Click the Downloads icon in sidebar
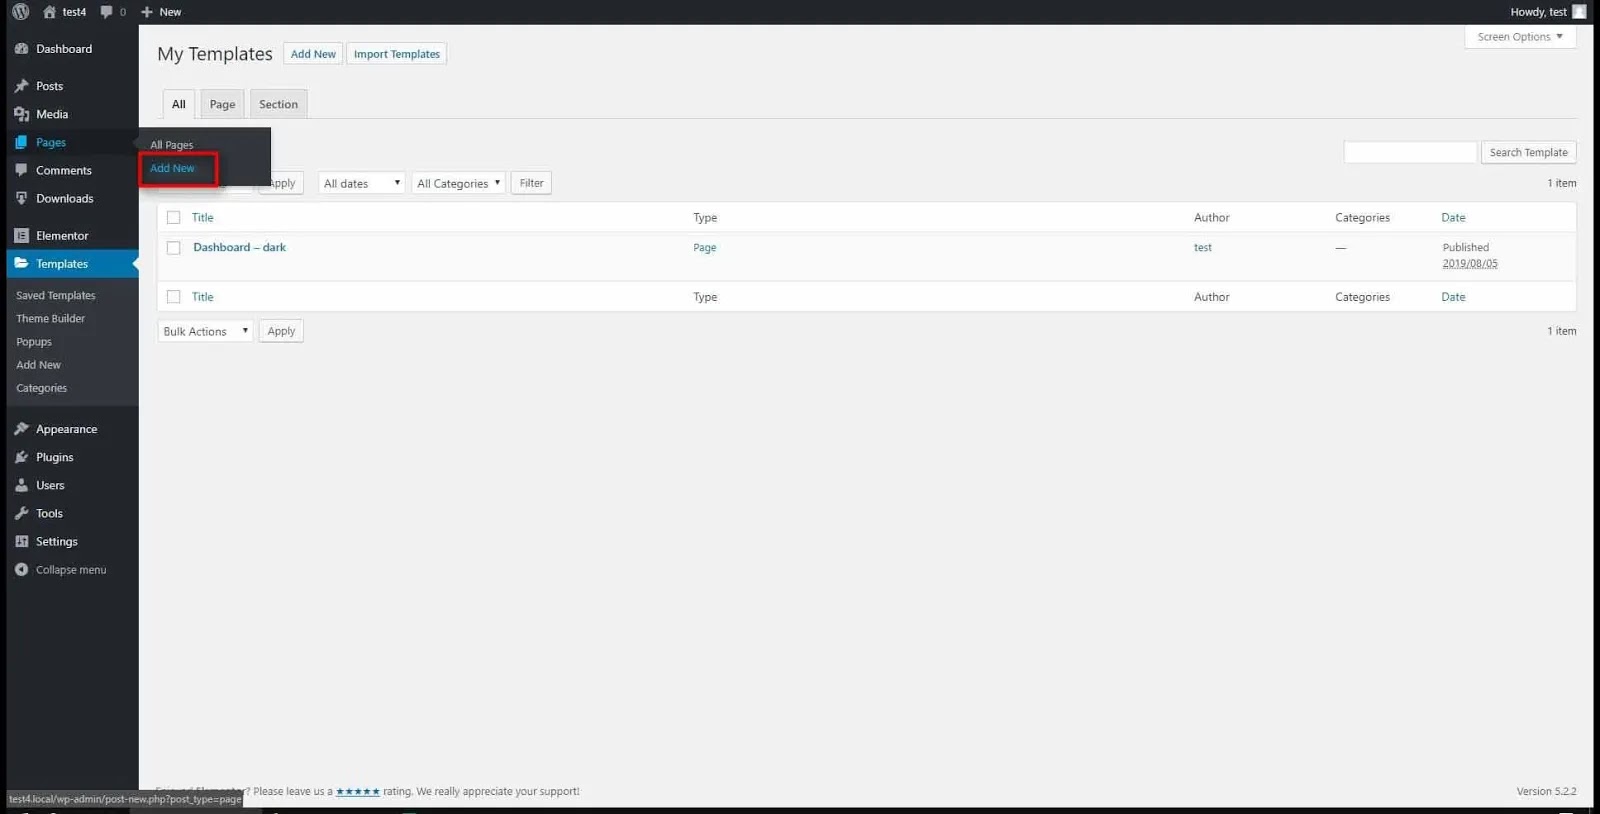Viewport: 1600px width, 814px height. tap(21, 198)
